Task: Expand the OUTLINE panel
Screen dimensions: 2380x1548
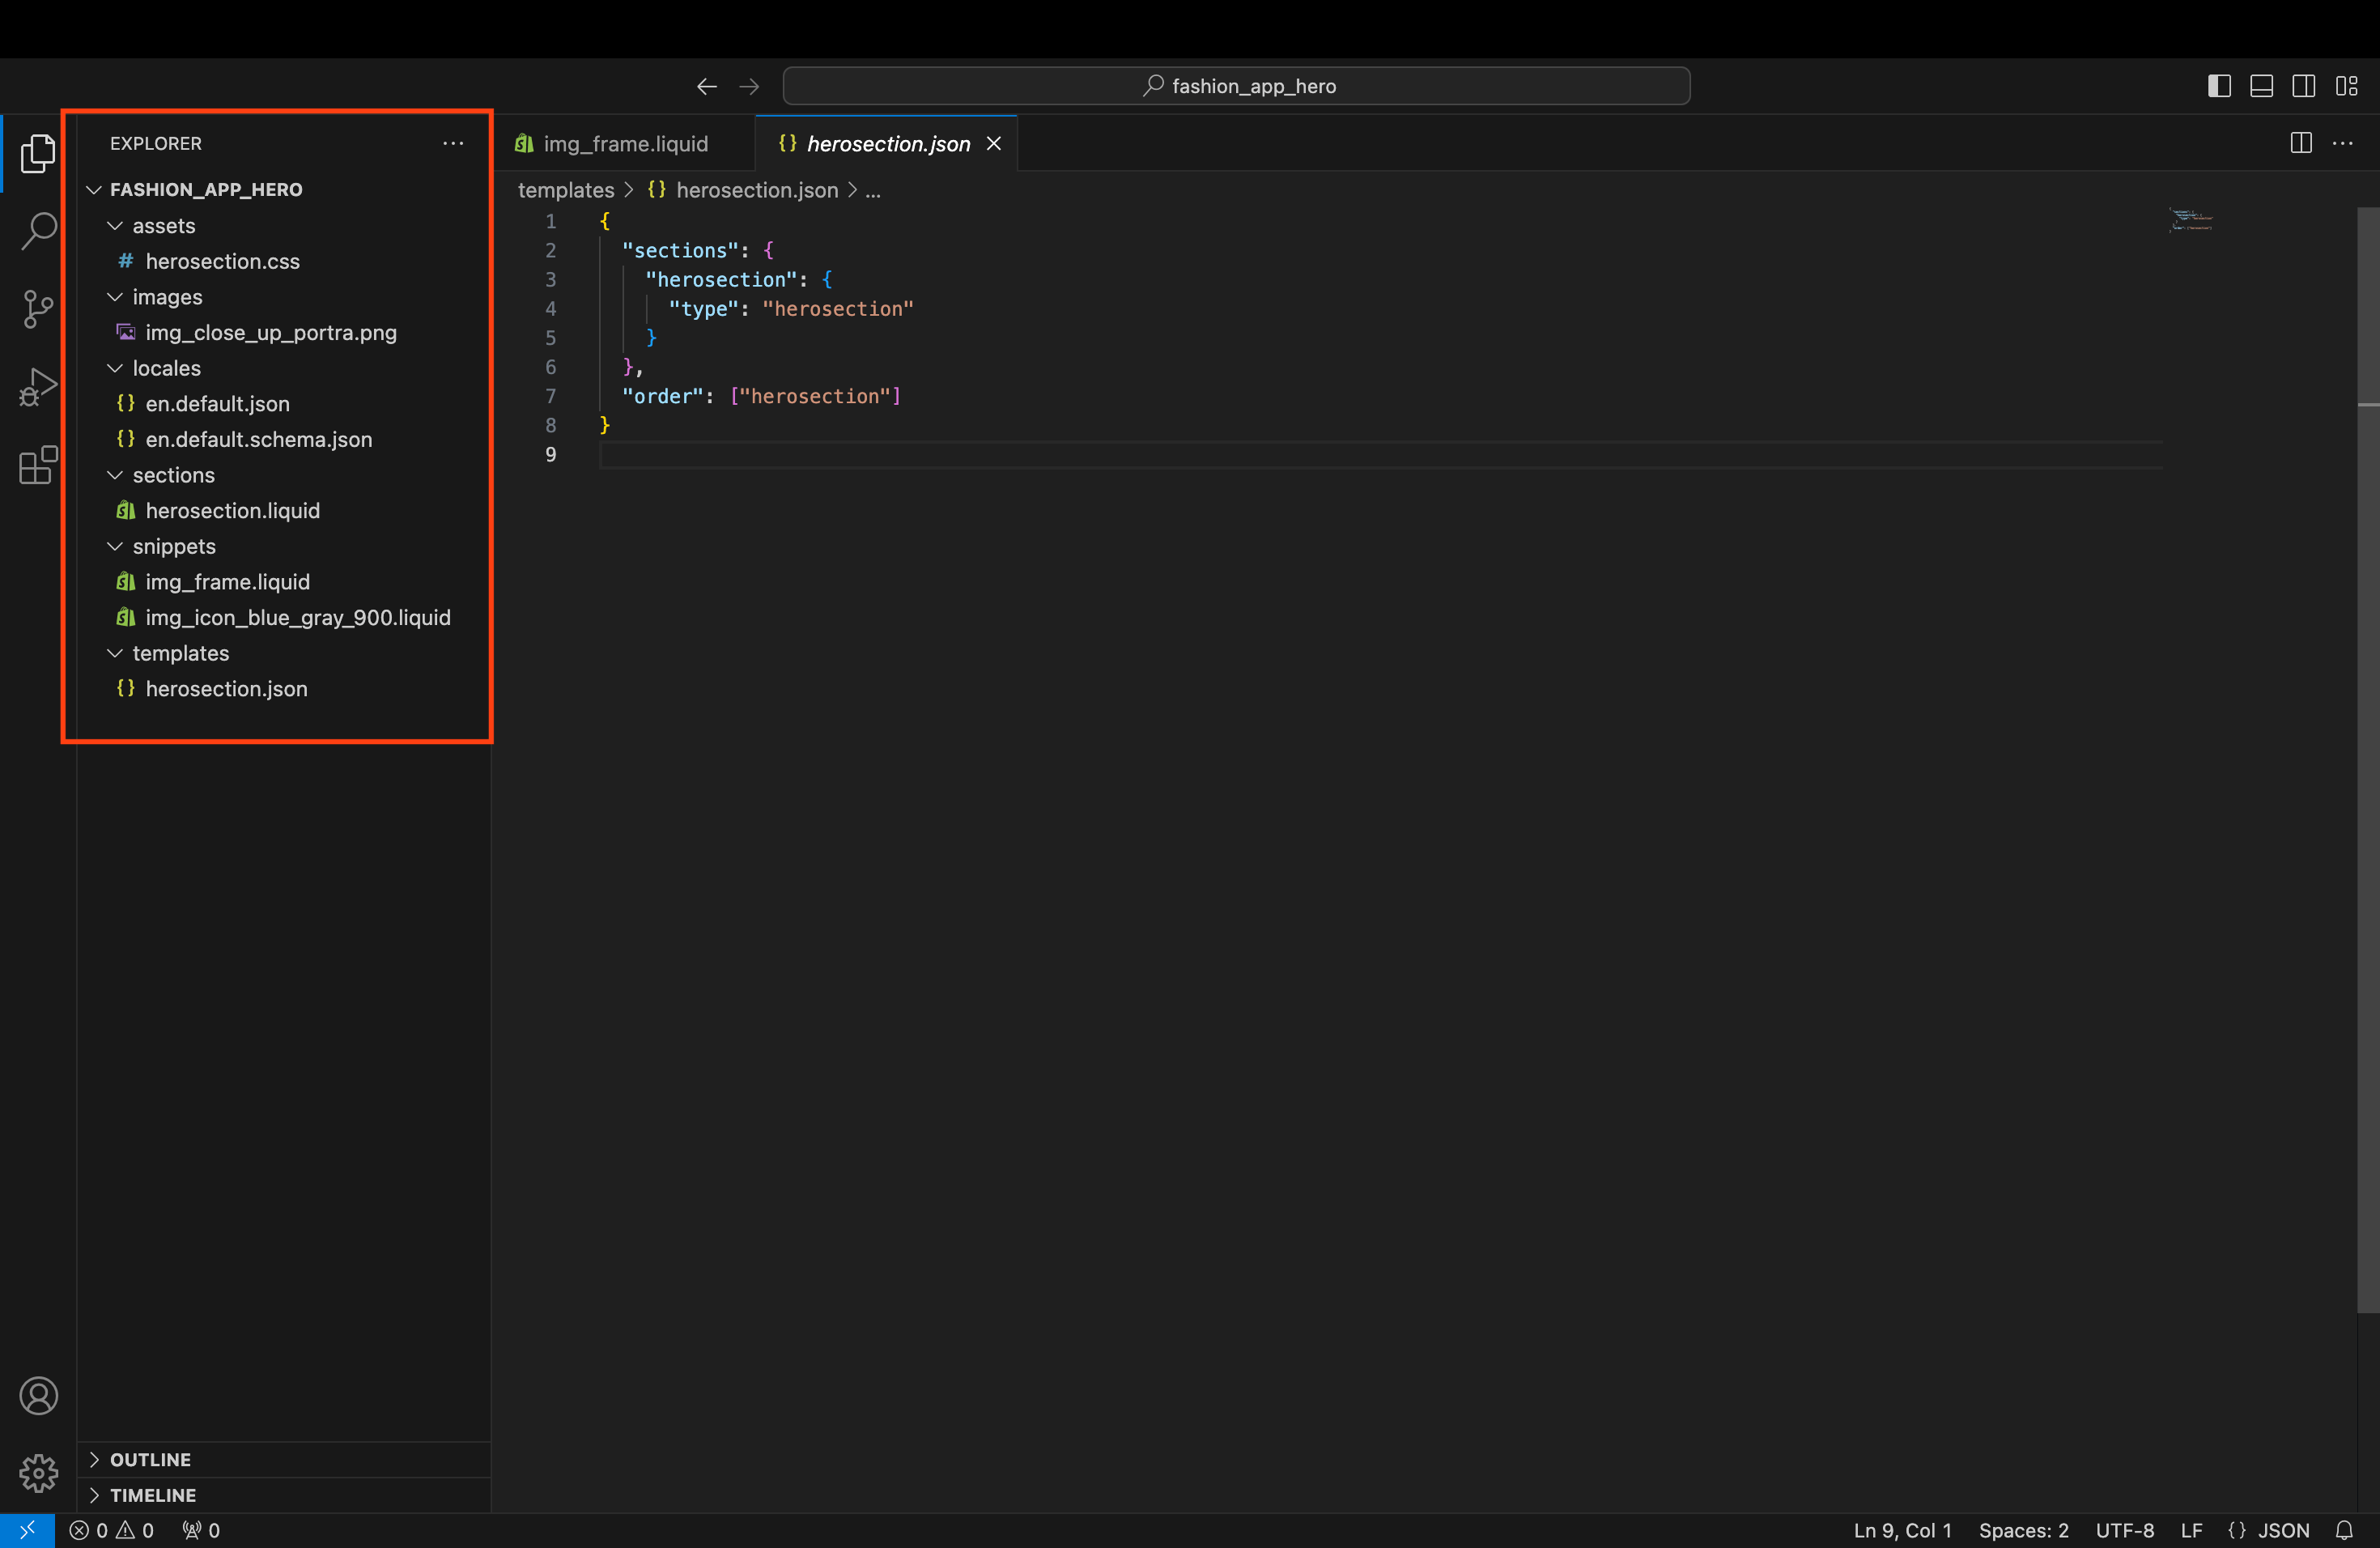Action: pyautogui.click(x=284, y=1459)
